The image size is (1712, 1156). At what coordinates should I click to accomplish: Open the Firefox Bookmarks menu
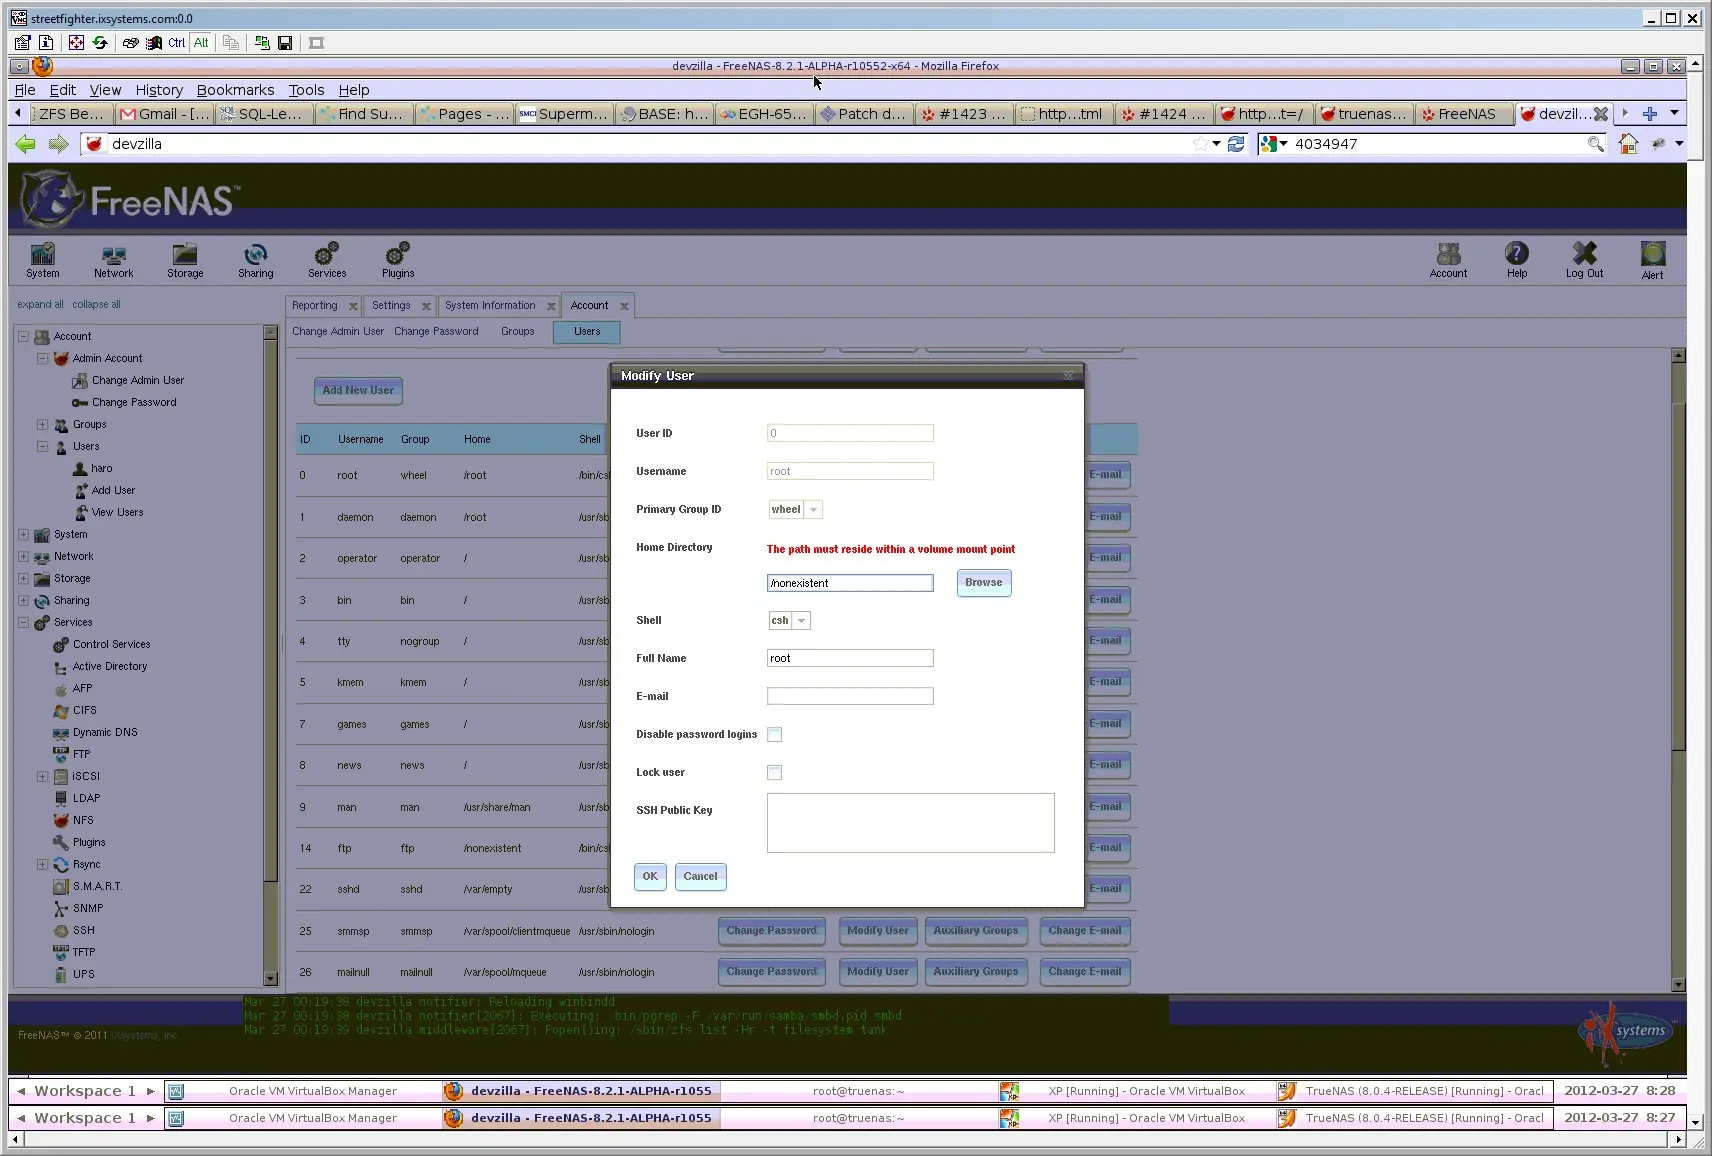(235, 90)
